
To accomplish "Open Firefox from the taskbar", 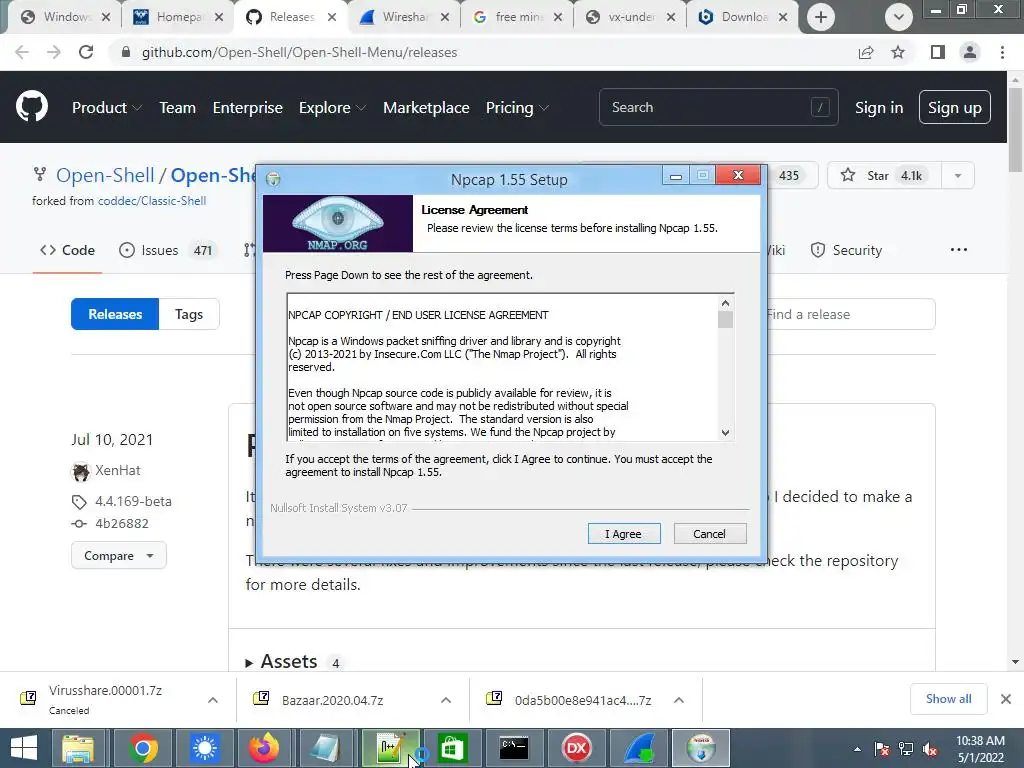I will click(x=264, y=748).
